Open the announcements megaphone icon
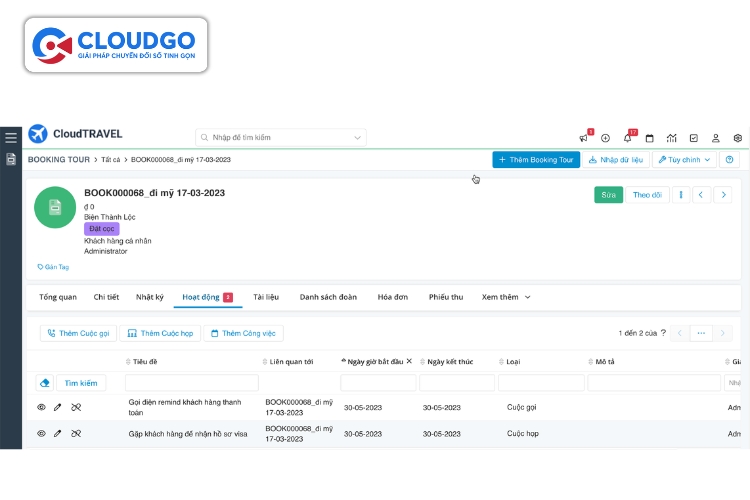750x500 pixels. [584, 138]
